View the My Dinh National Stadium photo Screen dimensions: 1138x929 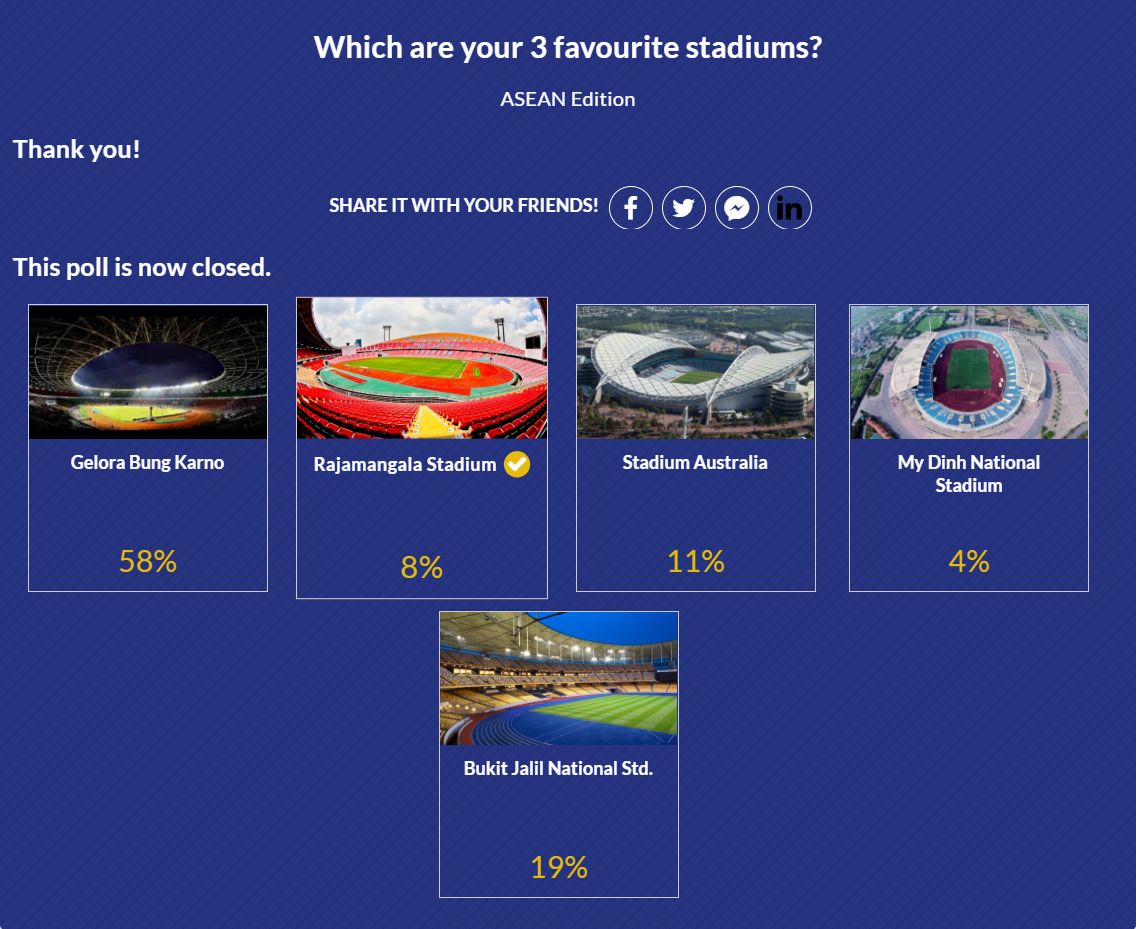coord(968,372)
